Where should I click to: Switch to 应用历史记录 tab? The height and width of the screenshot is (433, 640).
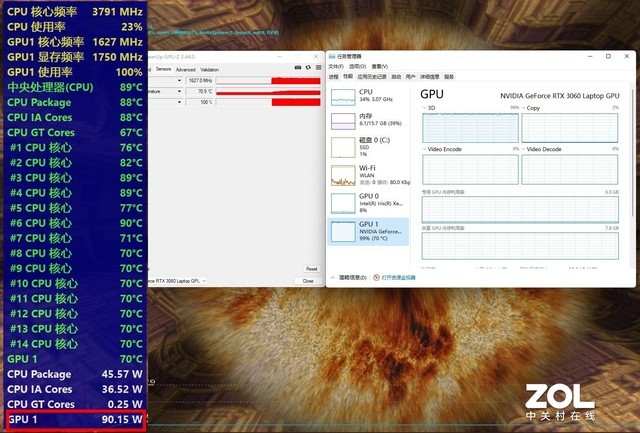click(372, 77)
